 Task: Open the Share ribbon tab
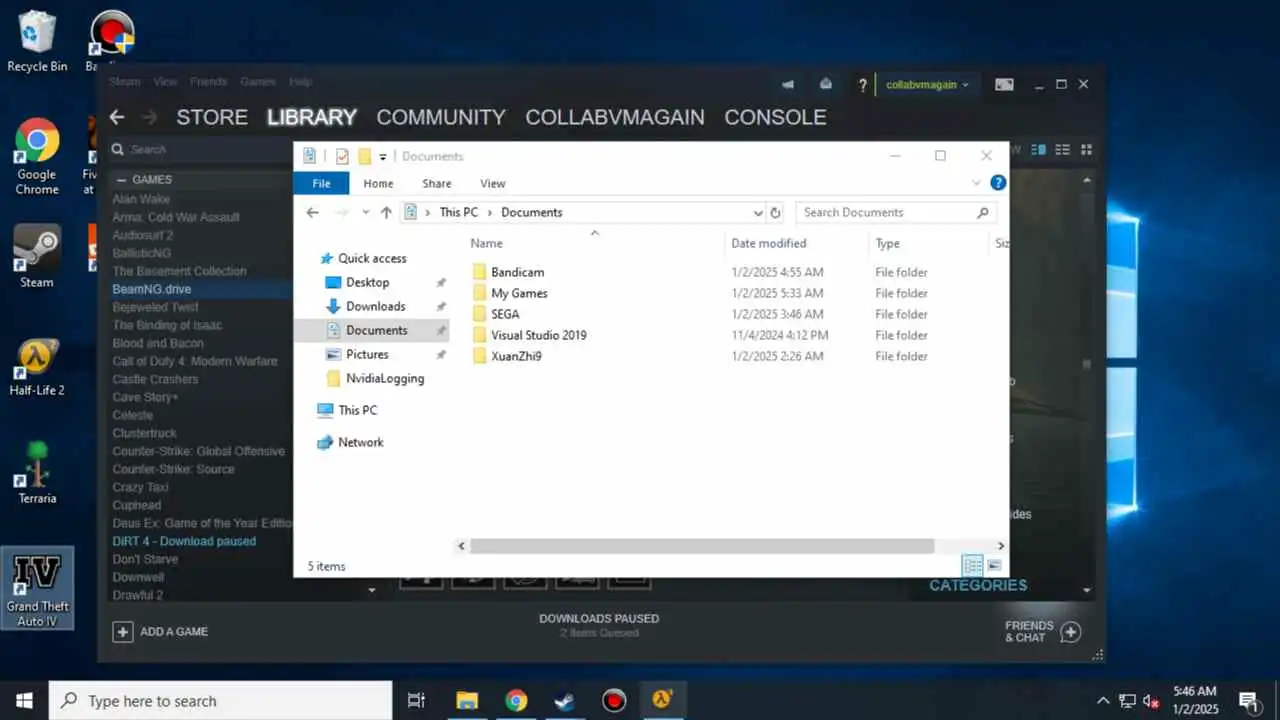pyautogui.click(x=437, y=183)
